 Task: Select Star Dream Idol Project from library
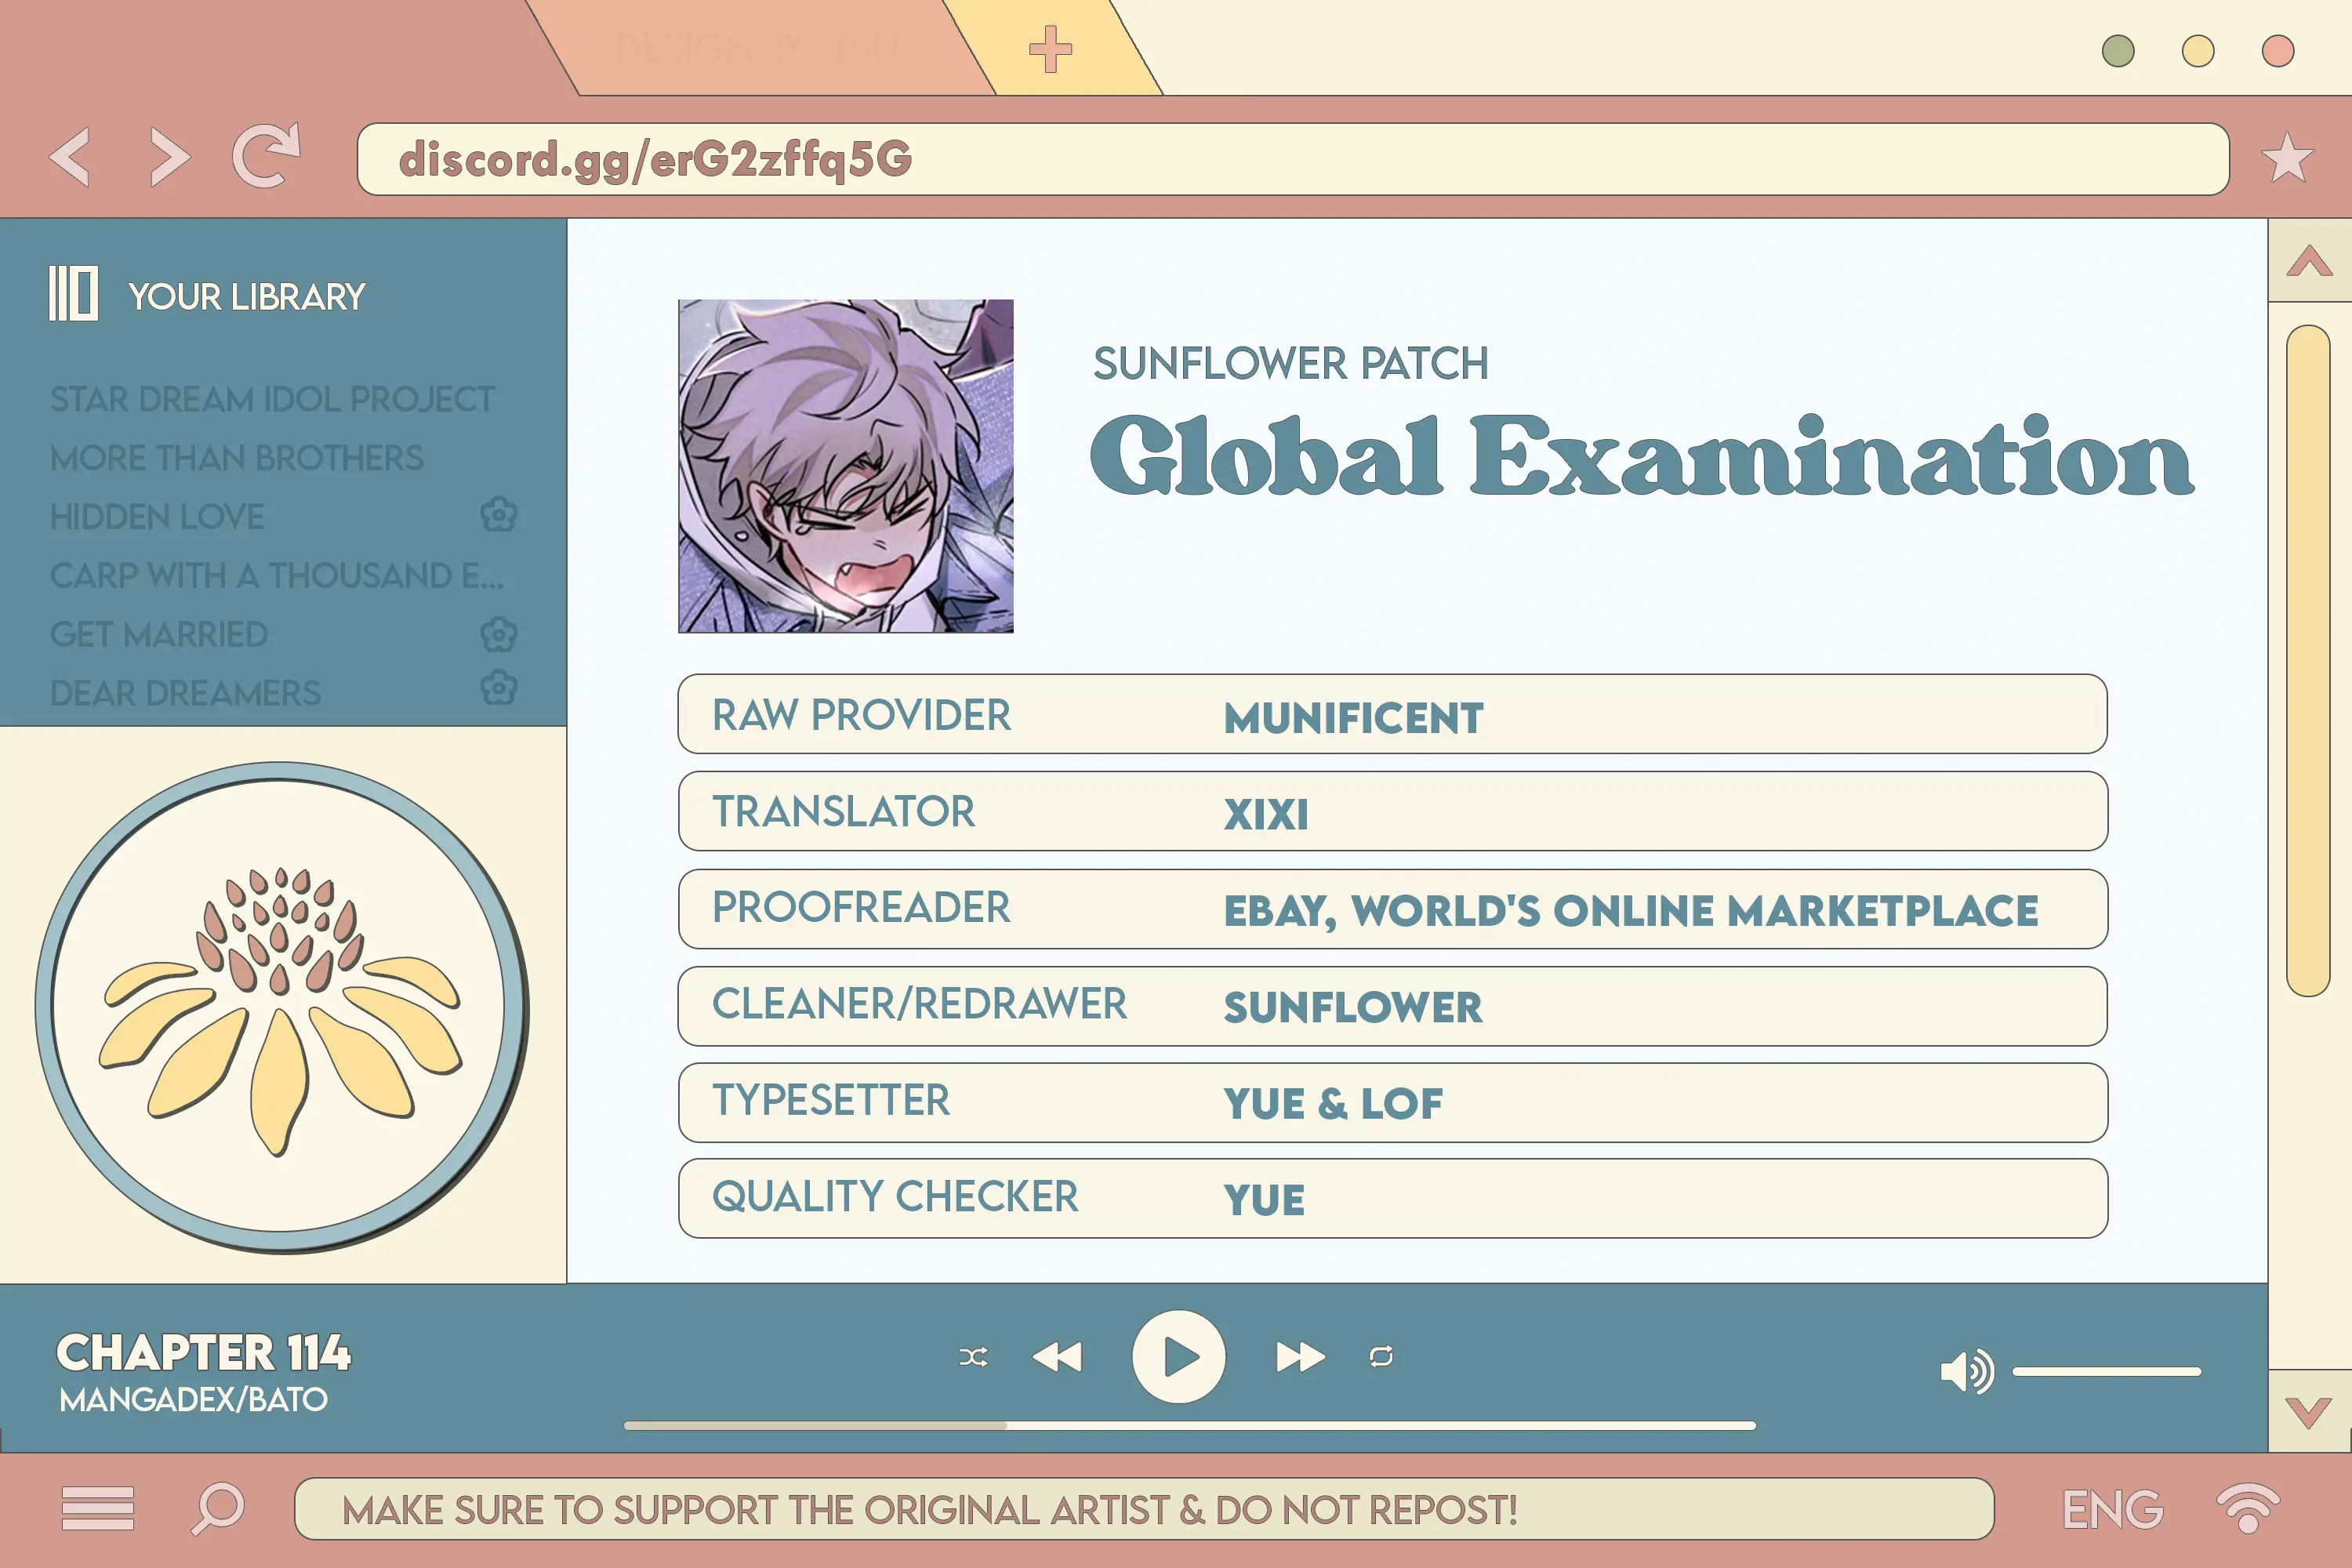[x=273, y=399]
